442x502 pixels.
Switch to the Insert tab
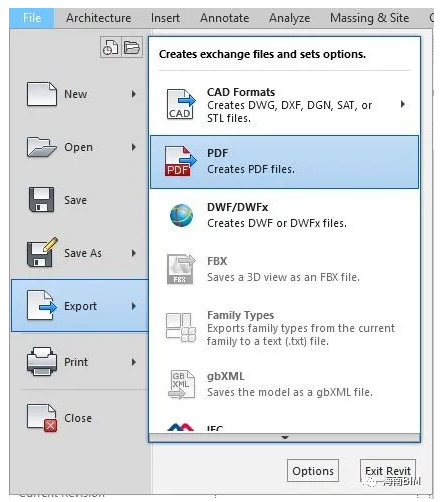click(165, 18)
